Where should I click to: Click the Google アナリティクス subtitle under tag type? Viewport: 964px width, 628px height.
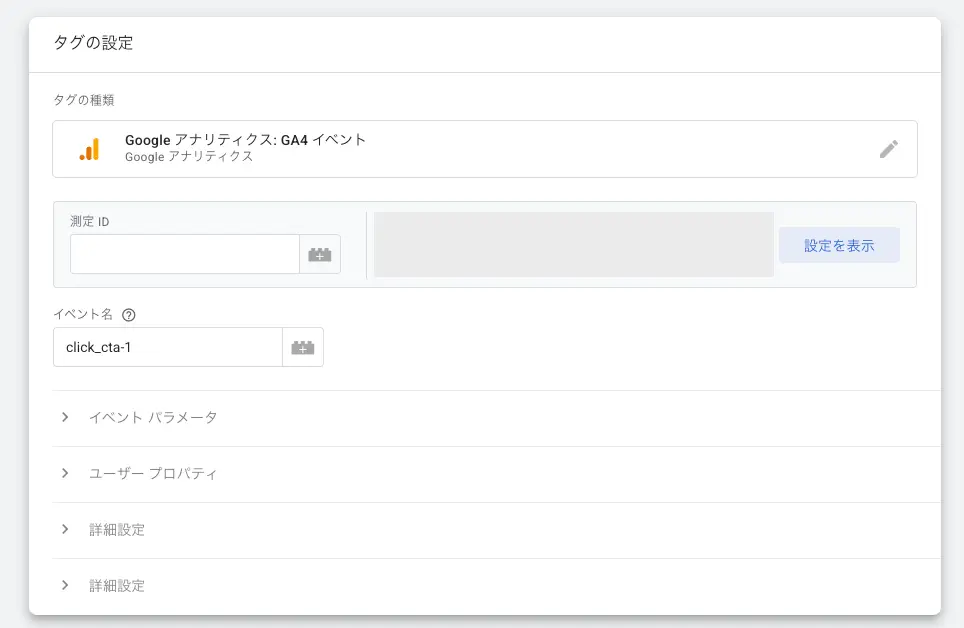pyautogui.click(x=189, y=157)
